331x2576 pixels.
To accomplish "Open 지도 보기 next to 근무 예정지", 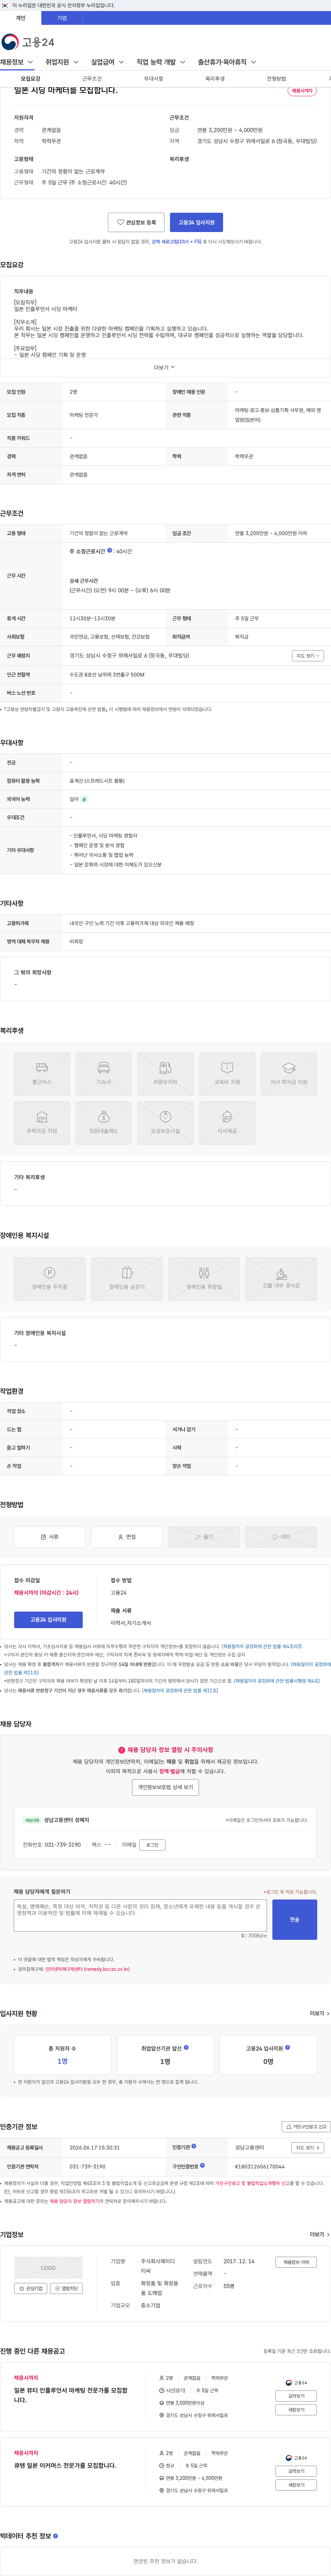I will click(308, 656).
